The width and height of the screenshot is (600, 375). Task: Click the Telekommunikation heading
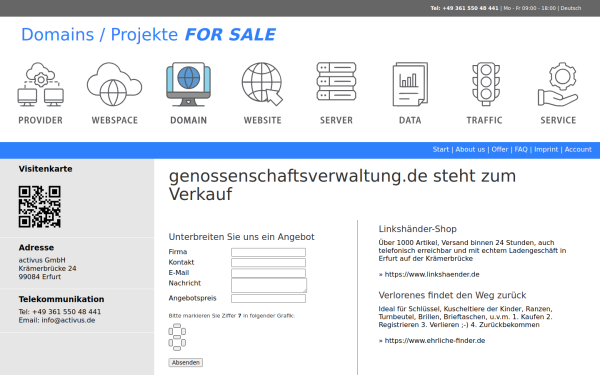[x=61, y=299]
